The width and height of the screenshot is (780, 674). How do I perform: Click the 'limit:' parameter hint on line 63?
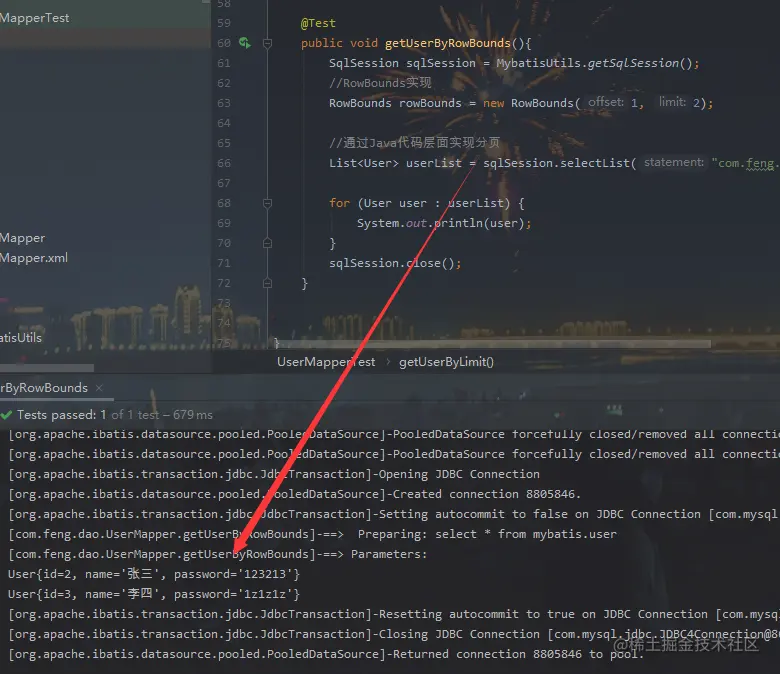pos(673,102)
